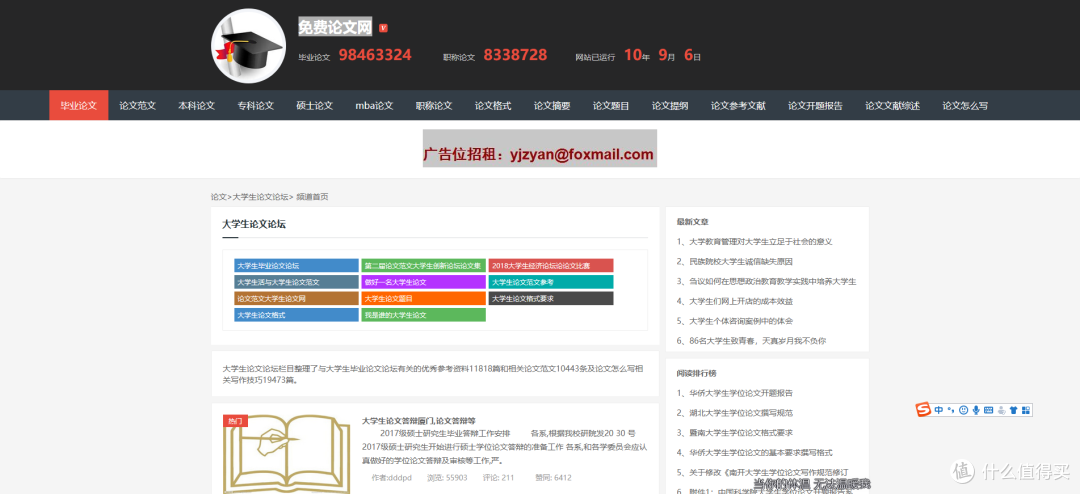Click the 热门 badge on the article thumbnail
1080x494 pixels.
point(235,421)
